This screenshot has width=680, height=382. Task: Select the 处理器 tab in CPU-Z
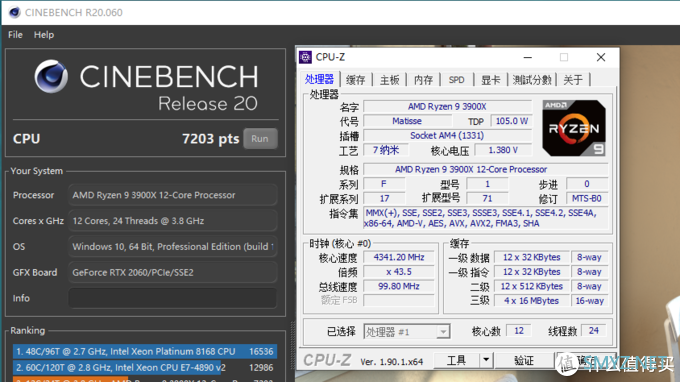[x=319, y=79]
